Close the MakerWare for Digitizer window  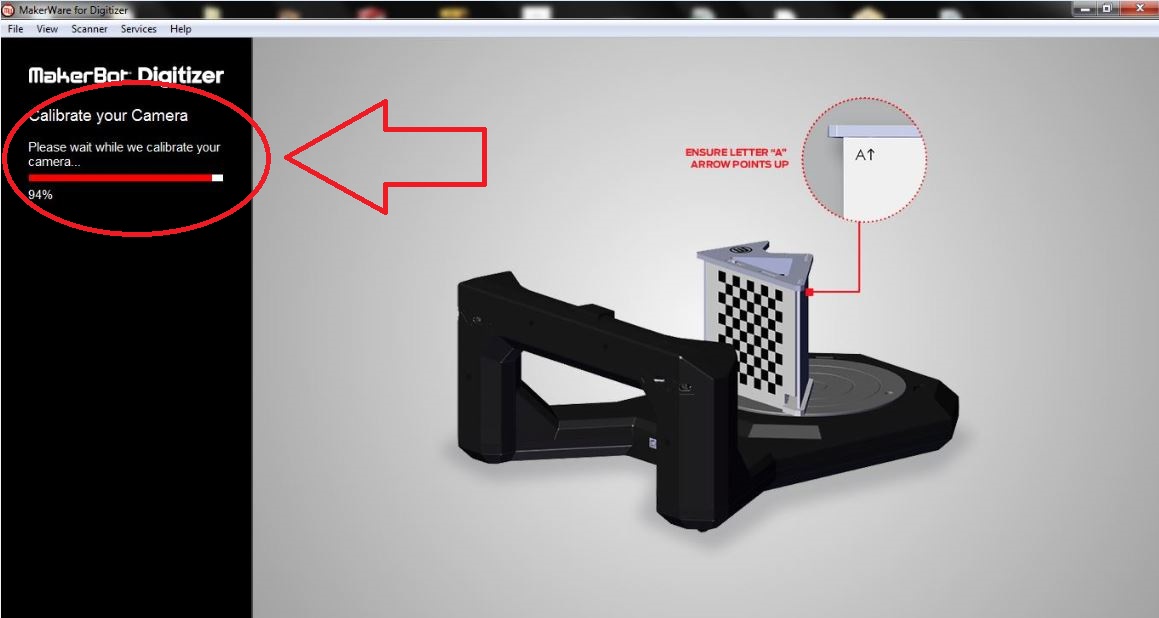point(1138,9)
